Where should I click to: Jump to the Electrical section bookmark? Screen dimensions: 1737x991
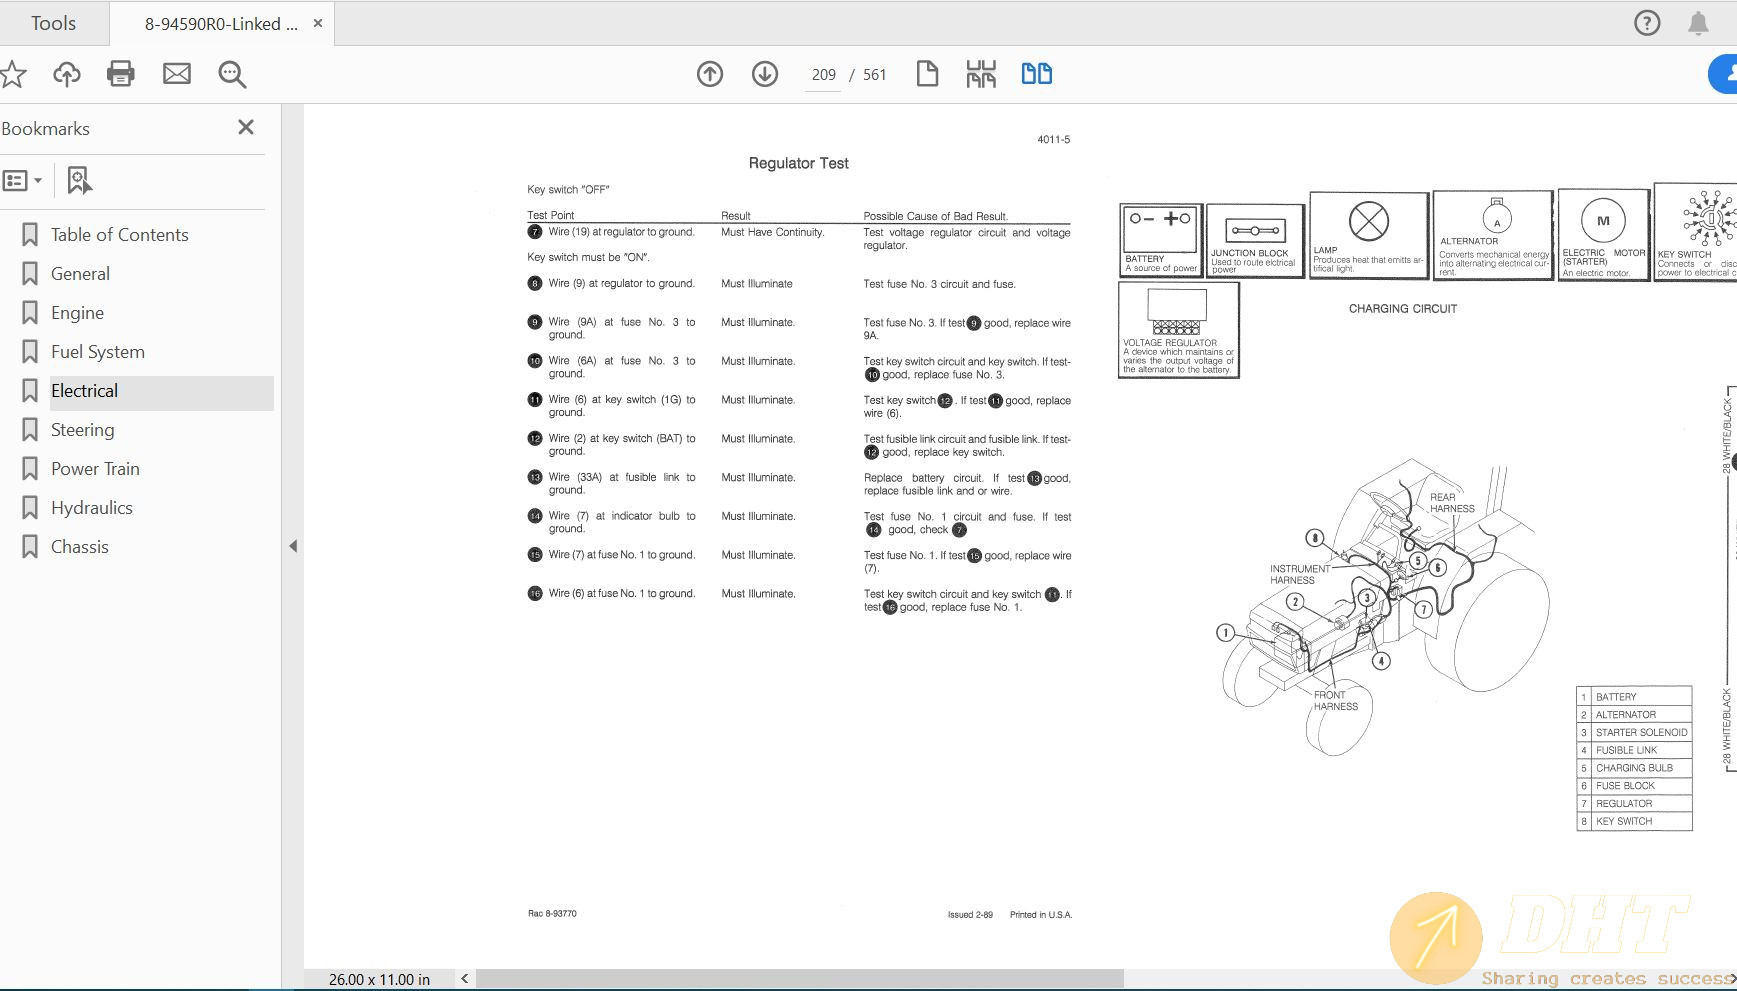click(x=84, y=390)
